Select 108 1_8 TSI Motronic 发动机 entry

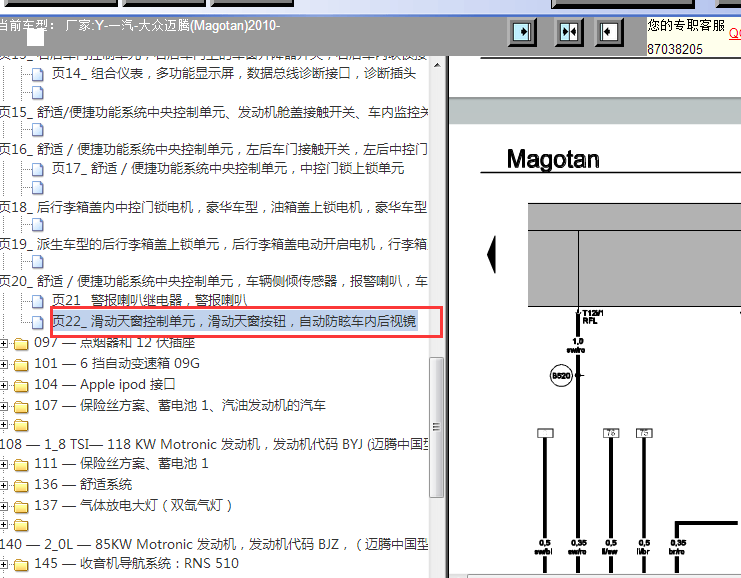pos(214,444)
